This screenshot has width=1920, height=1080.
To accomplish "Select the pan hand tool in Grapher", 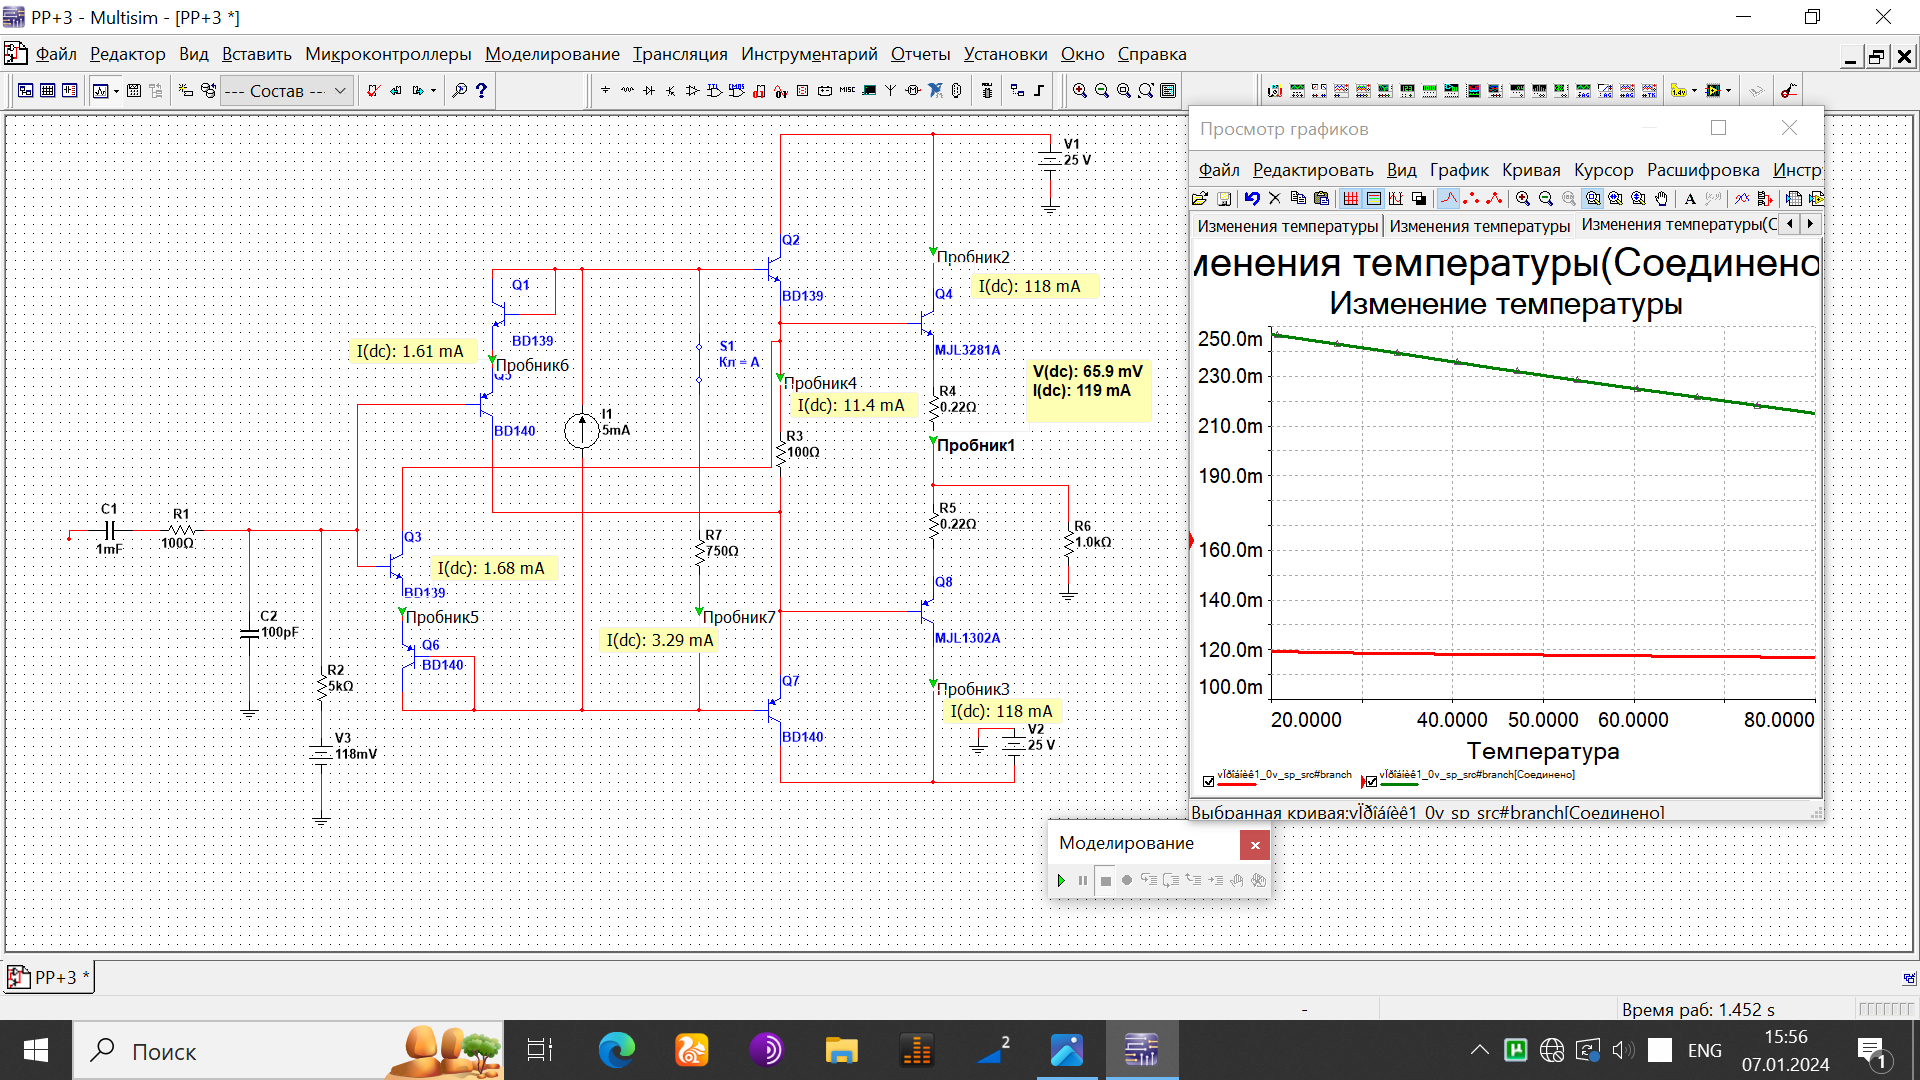I will [x=1662, y=198].
